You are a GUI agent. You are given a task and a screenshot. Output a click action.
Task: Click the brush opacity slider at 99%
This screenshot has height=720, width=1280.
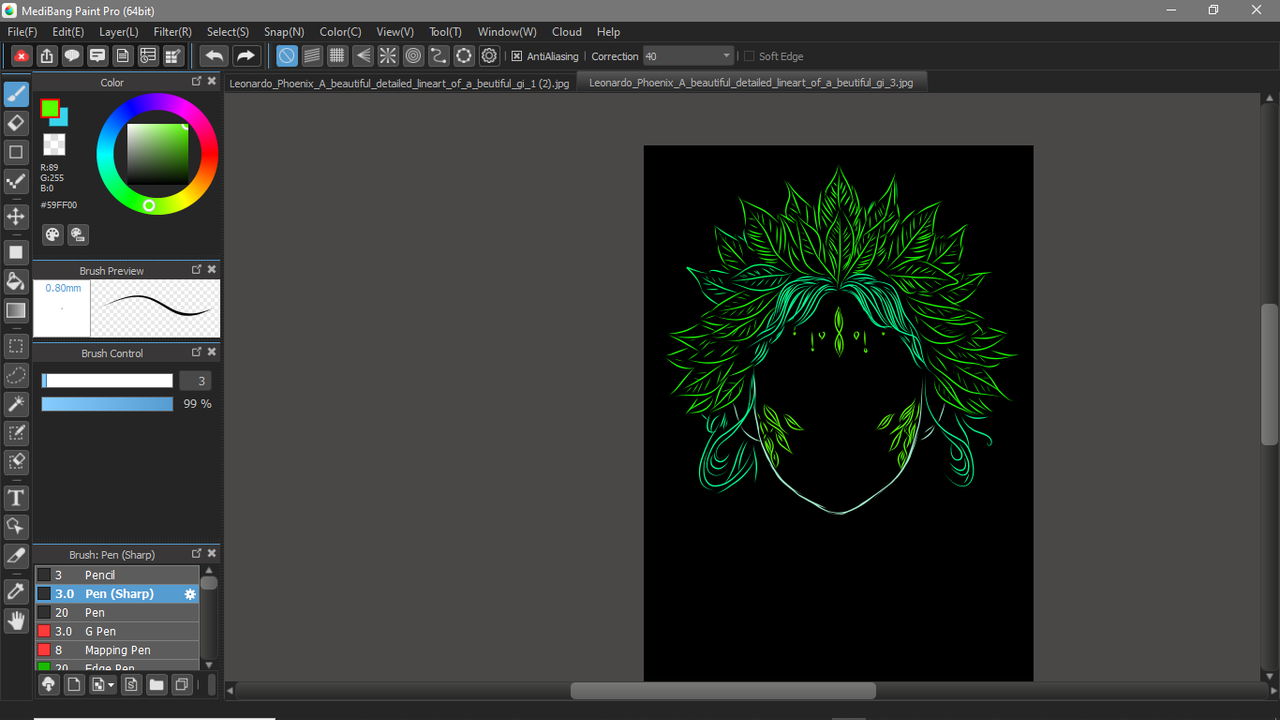pyautogui.click(x=107, y=404)
